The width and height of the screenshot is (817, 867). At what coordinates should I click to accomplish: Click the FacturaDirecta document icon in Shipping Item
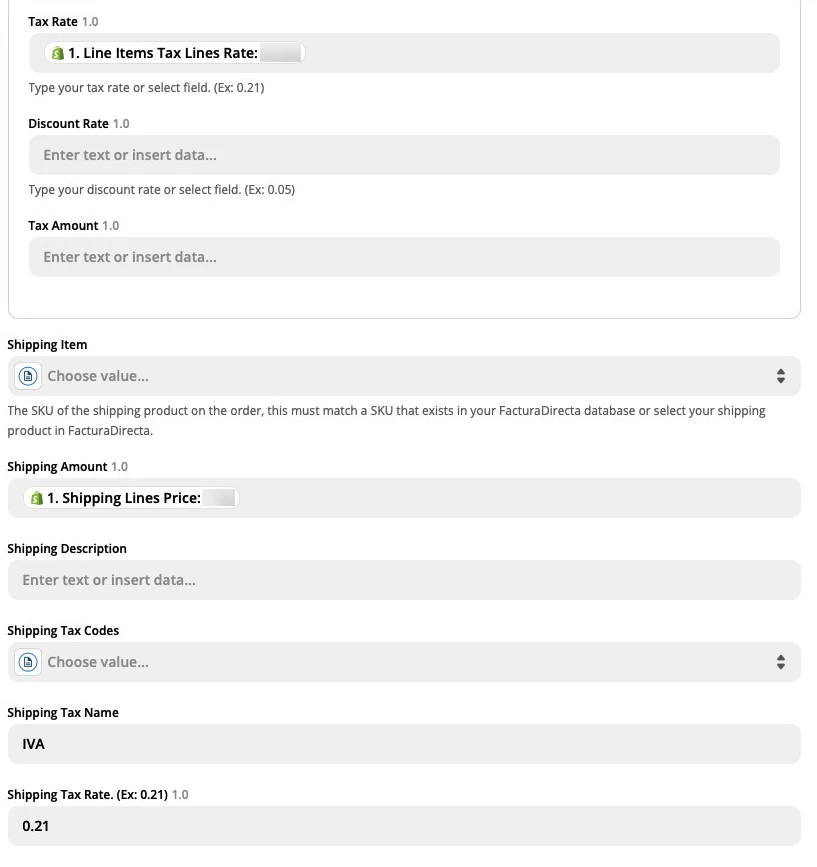27,375
